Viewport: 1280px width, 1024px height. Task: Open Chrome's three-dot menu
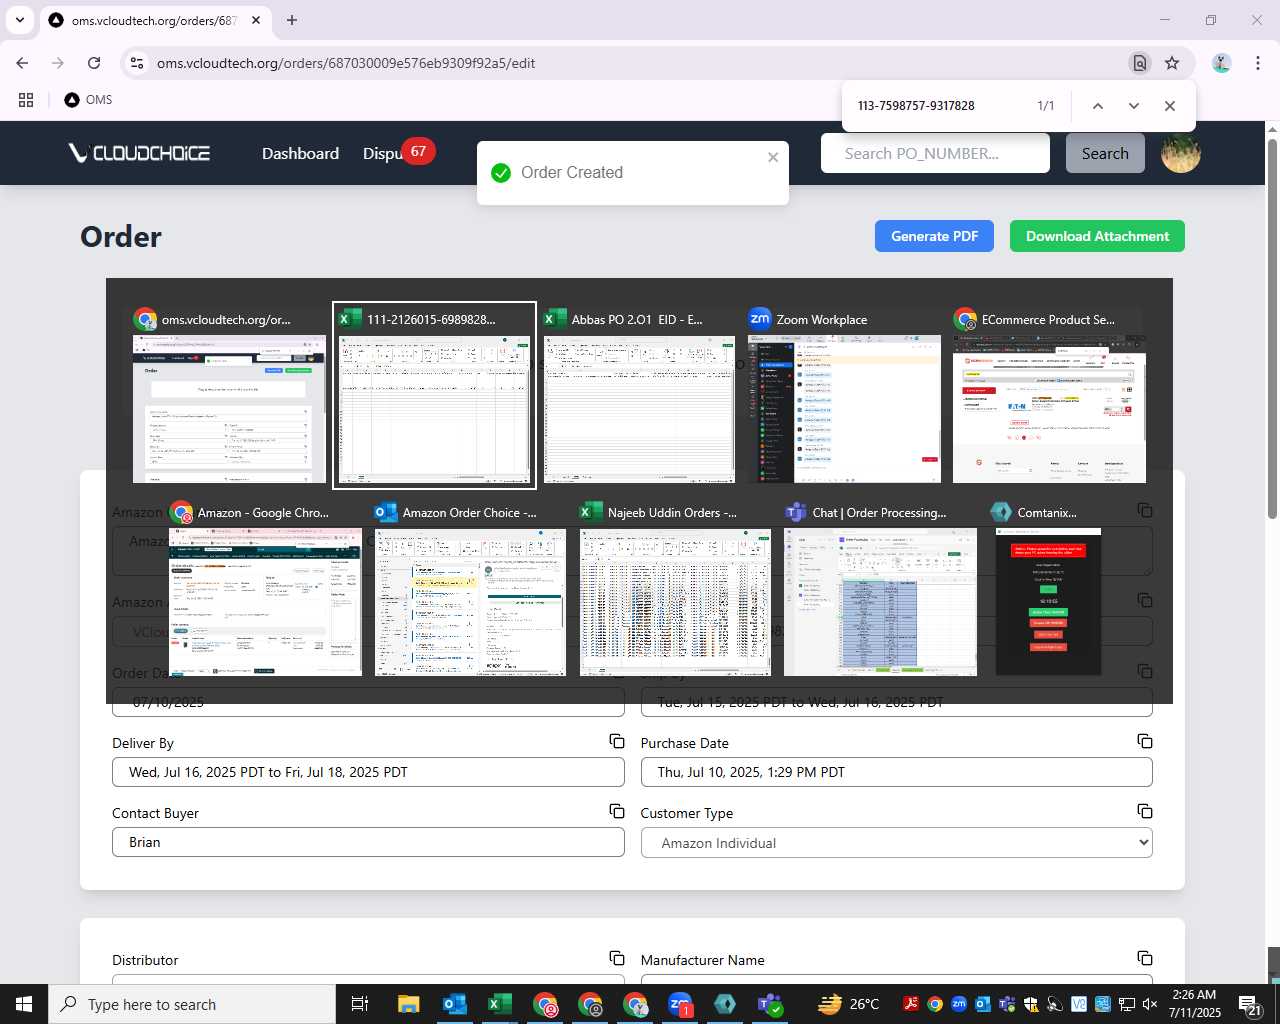pos(1258,63)
